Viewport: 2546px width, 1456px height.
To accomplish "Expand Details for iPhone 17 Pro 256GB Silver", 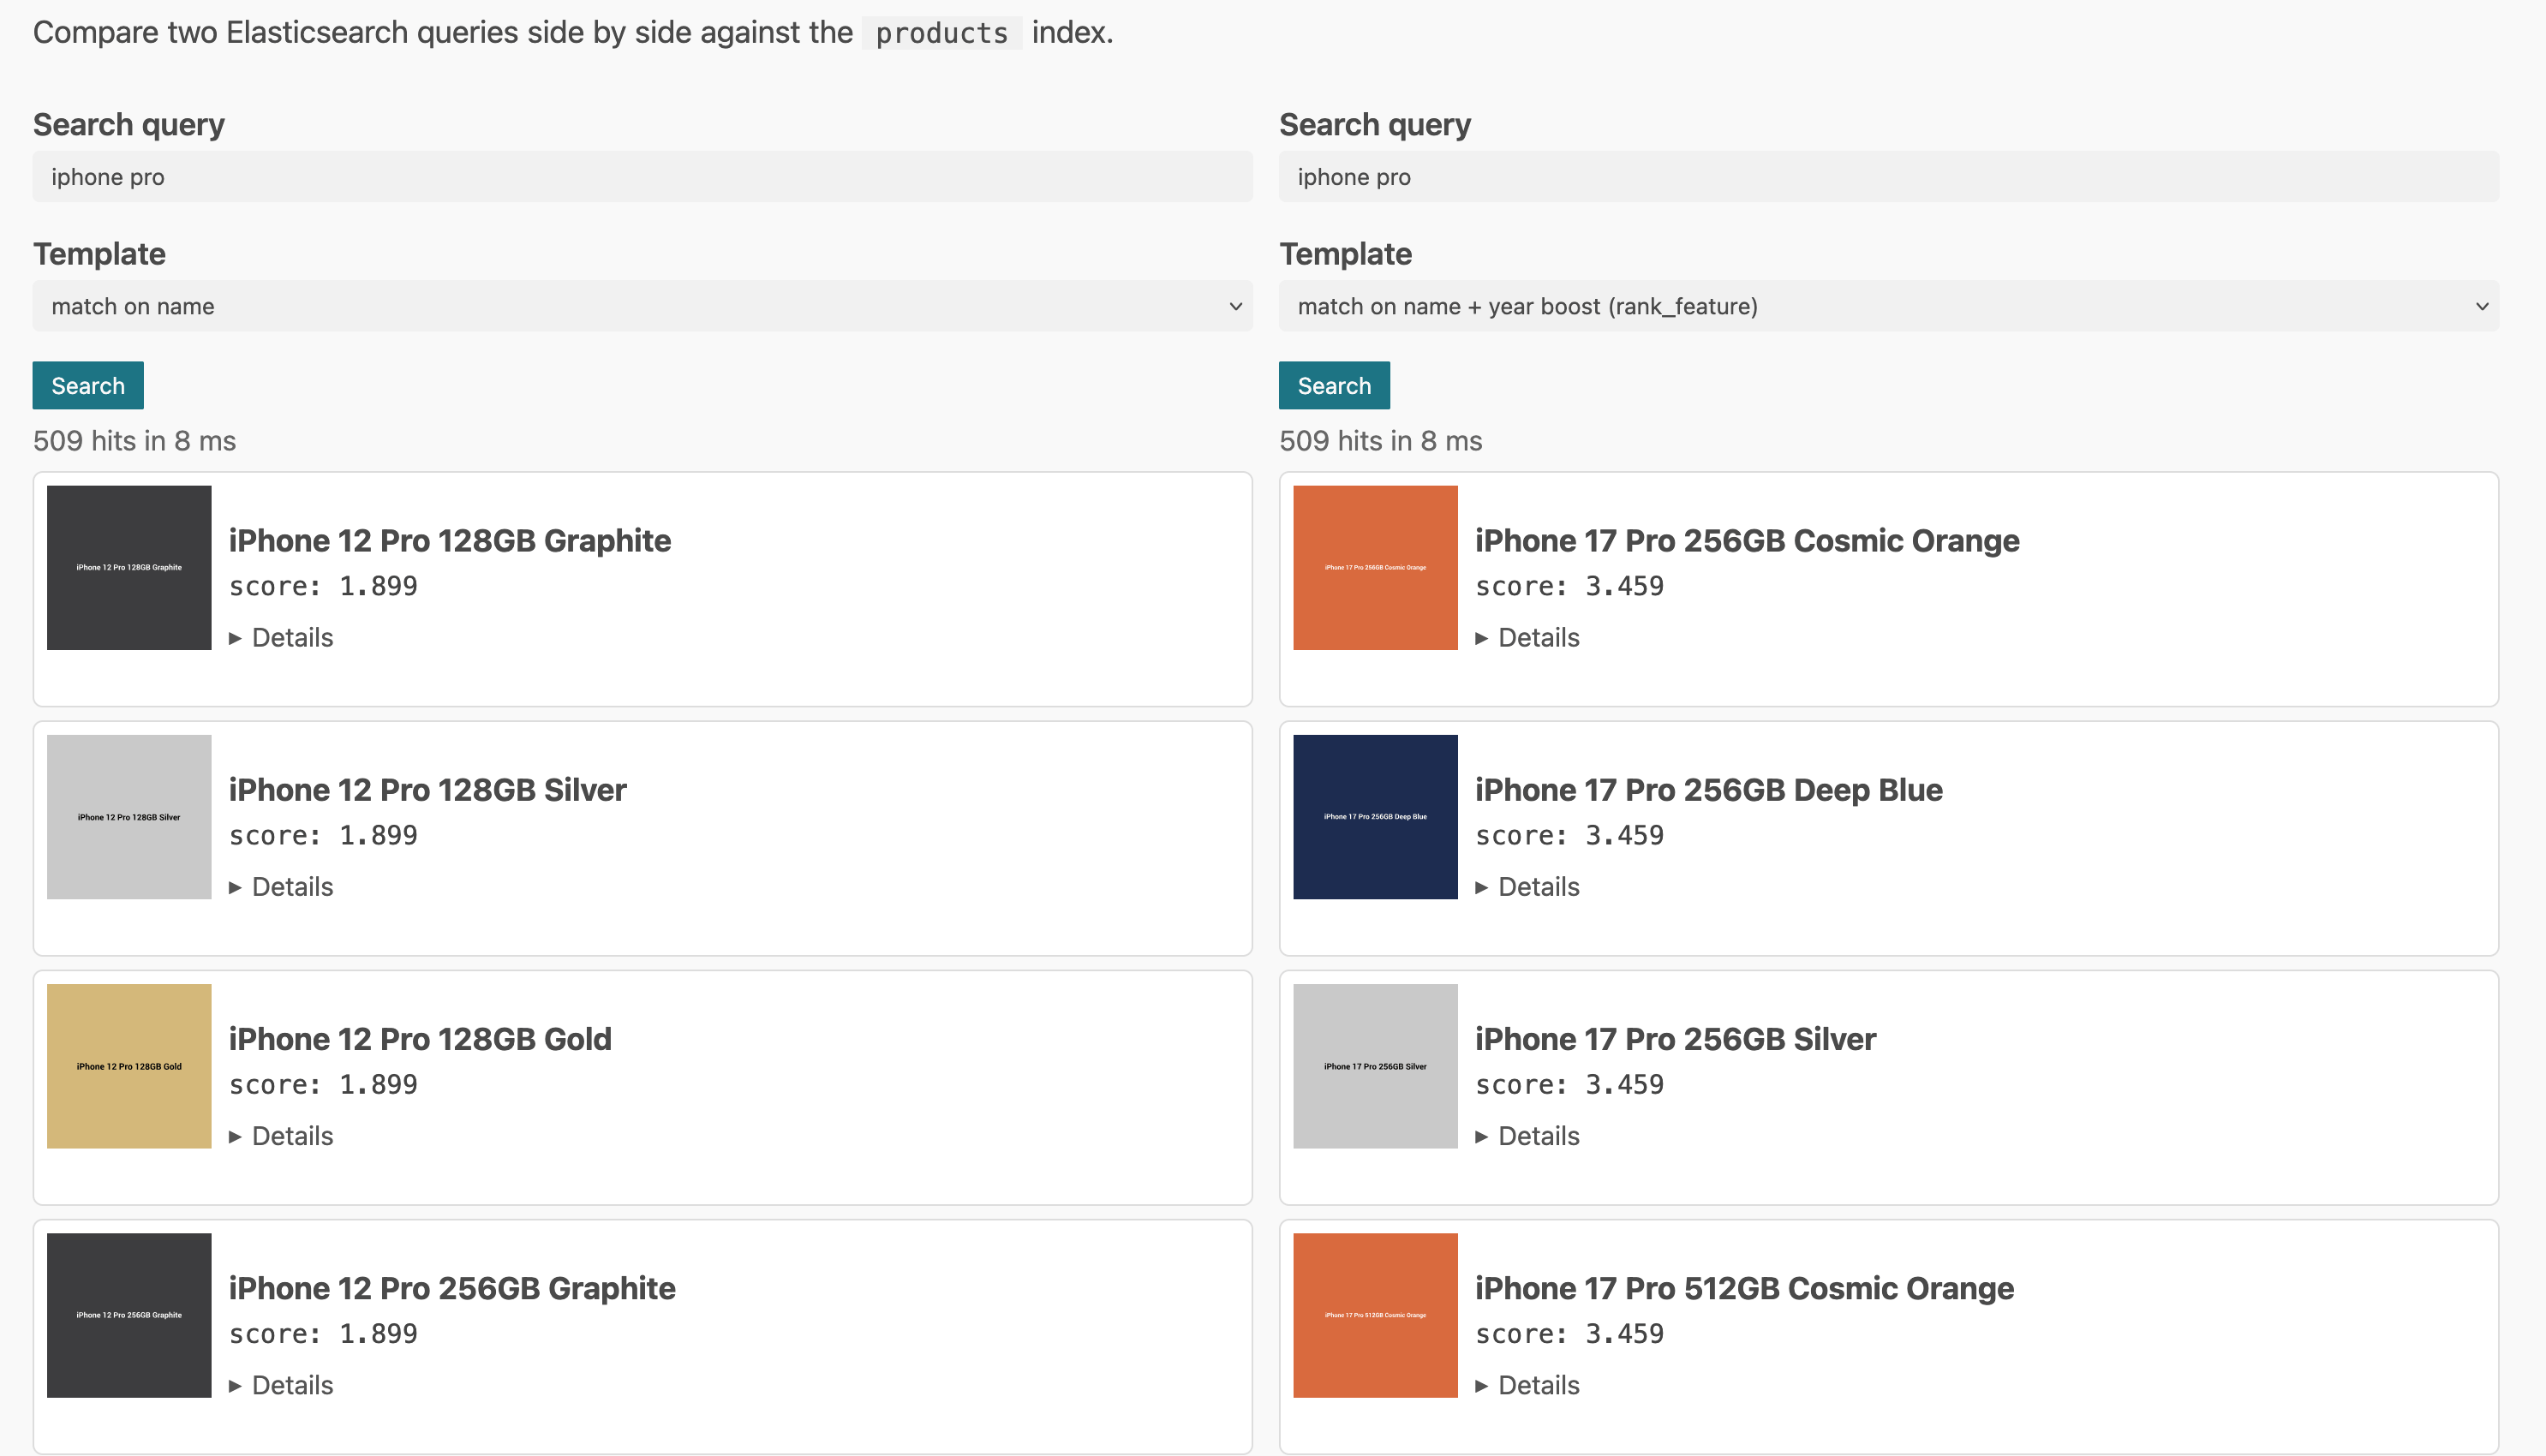I will pos(1527,1135).
